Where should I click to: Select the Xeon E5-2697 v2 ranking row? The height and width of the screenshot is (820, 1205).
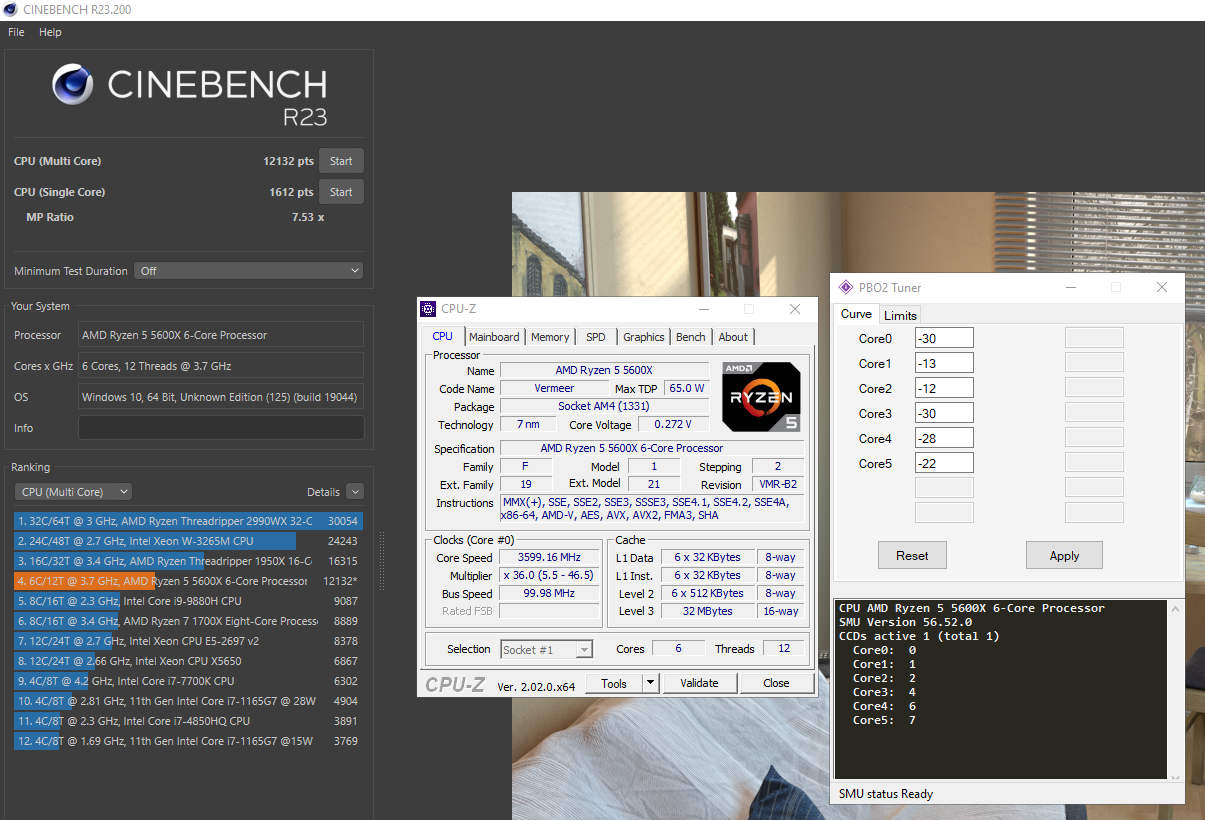pyautogui.click(x=188, y=641)
